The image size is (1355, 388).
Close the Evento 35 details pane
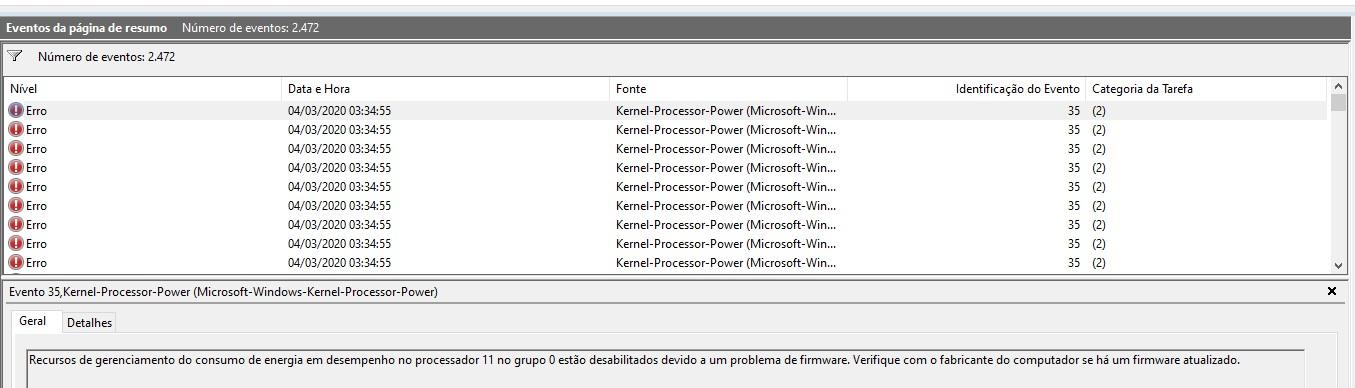(x=1331, y=291)
